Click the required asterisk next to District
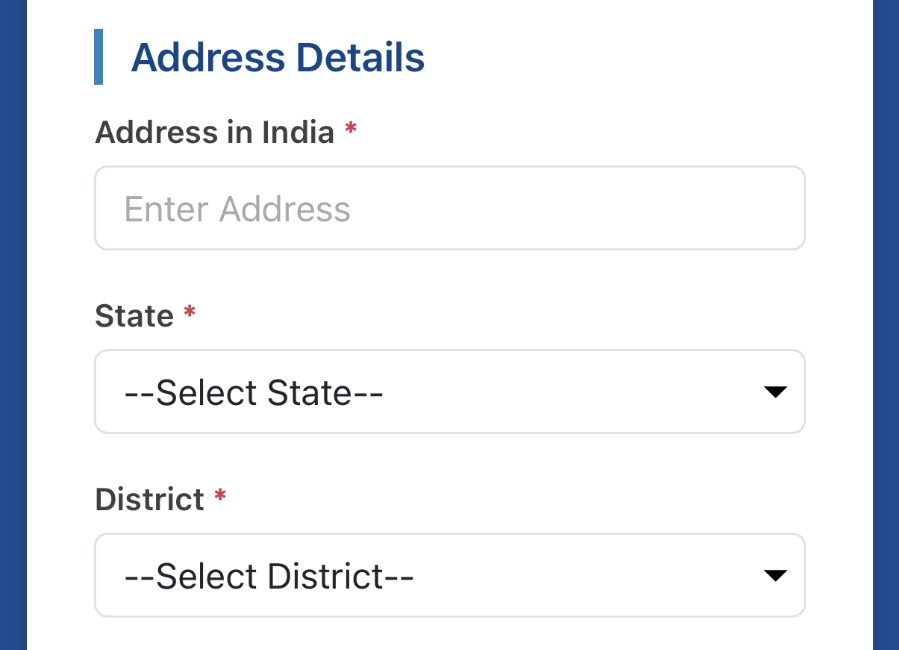The image size is (899, 650). click(x=220, y=497)
